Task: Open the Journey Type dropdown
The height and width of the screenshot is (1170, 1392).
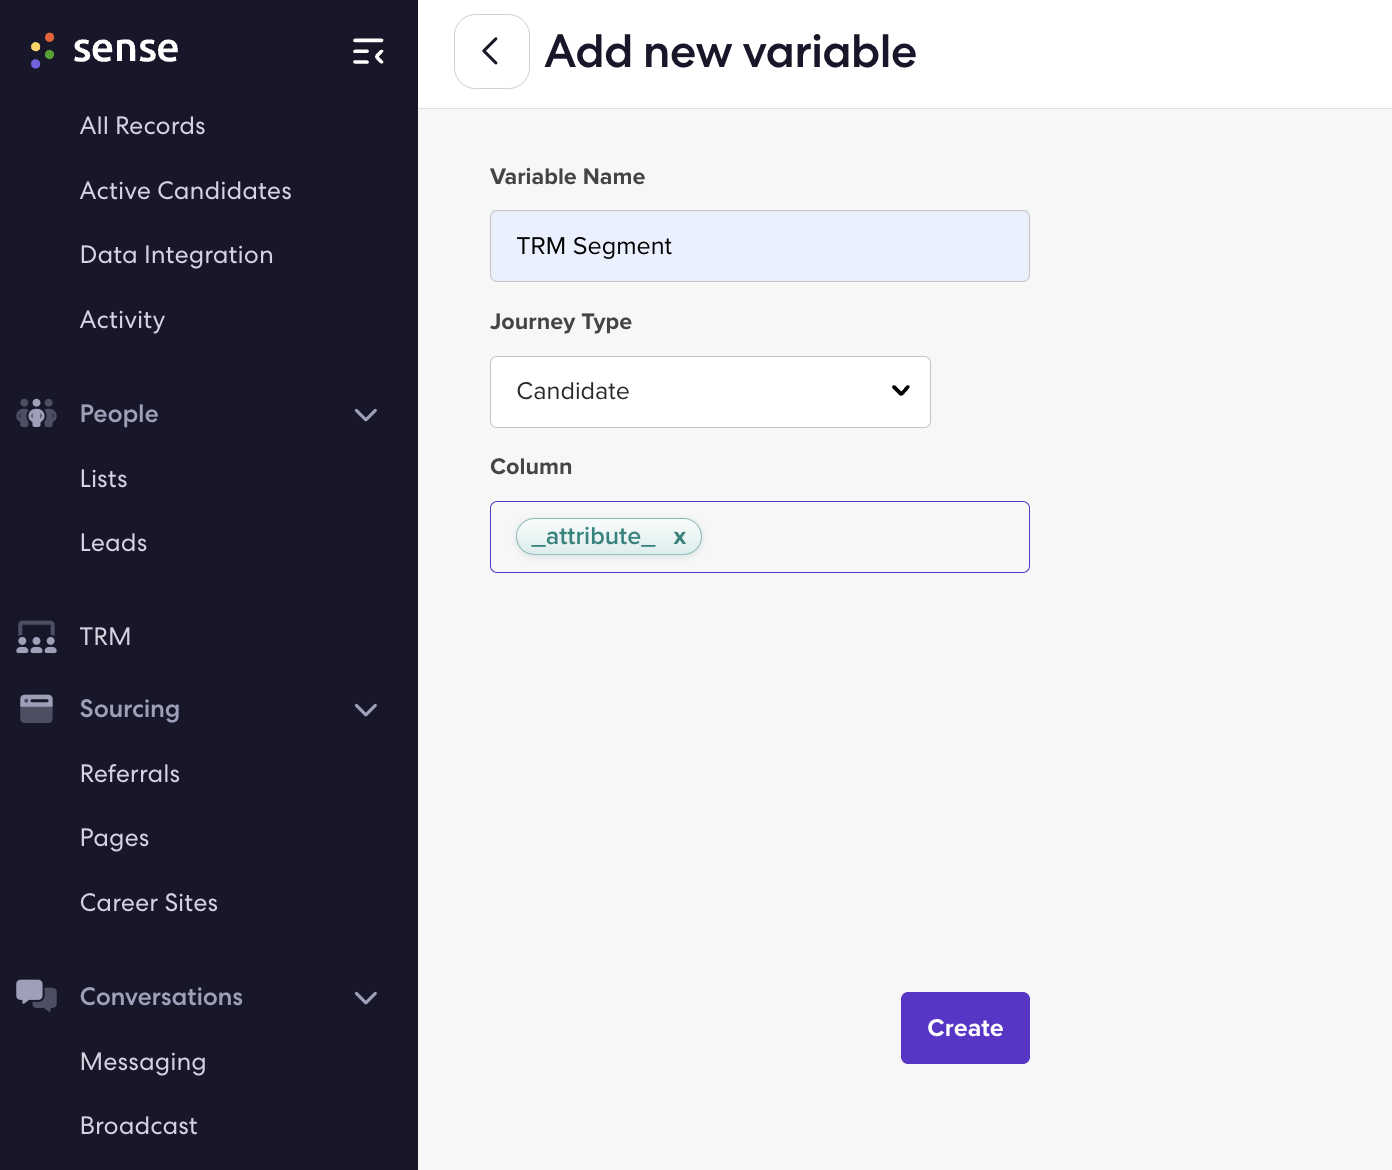Action: coord(710,392)
